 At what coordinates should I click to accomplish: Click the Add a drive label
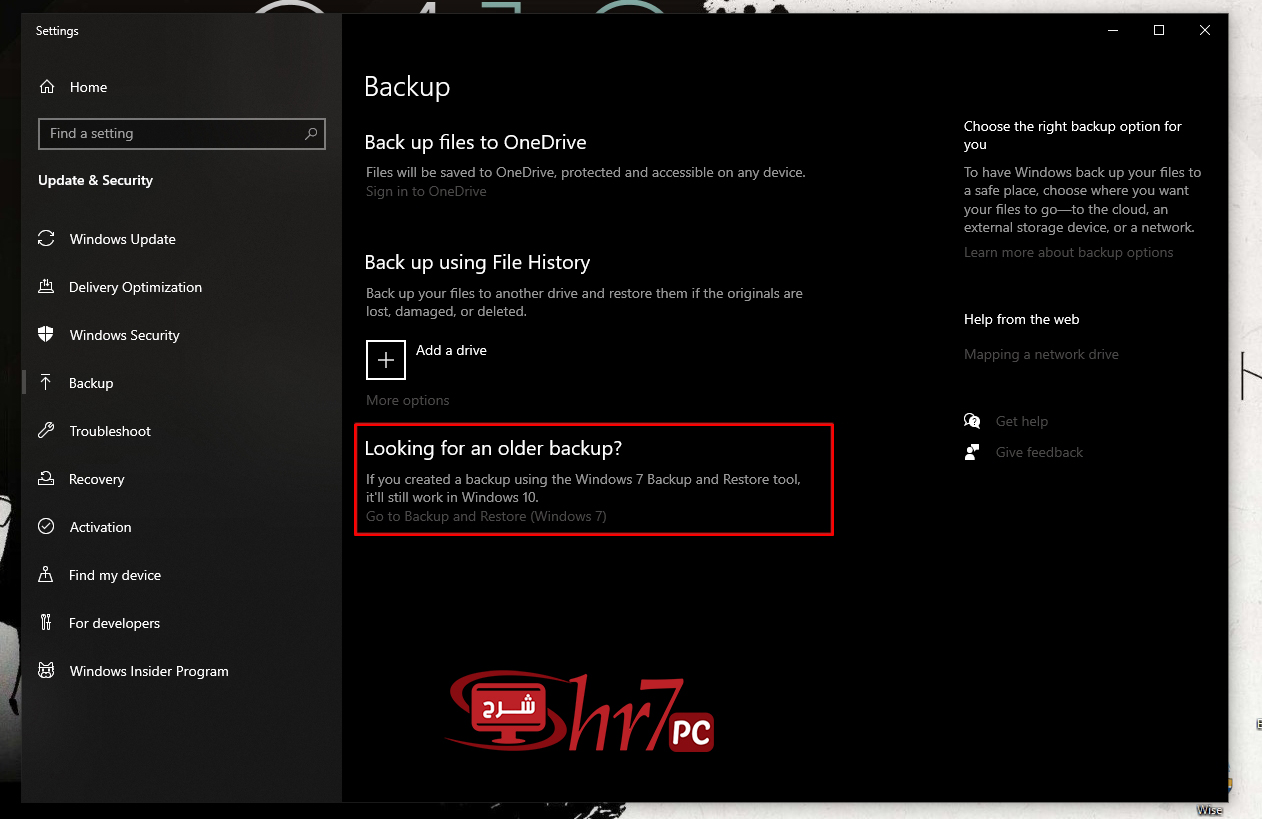pos(451,350)
